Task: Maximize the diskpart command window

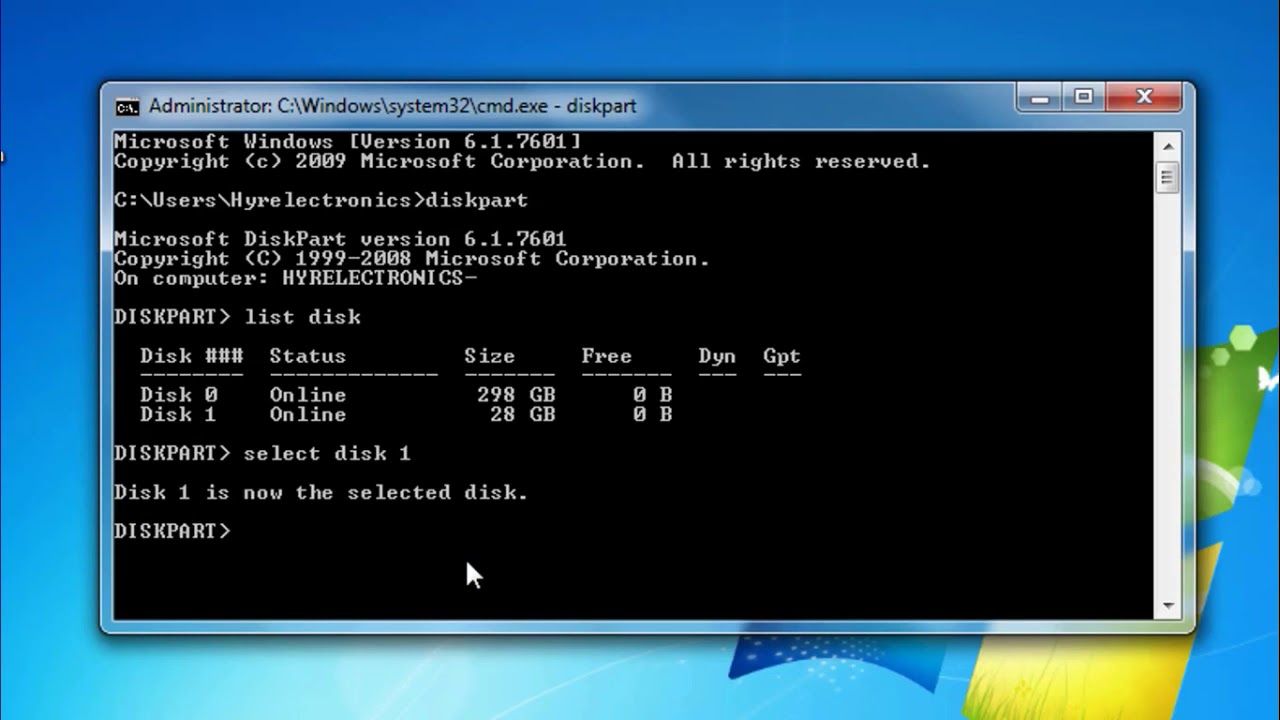Action: (x=1084, y=98)
